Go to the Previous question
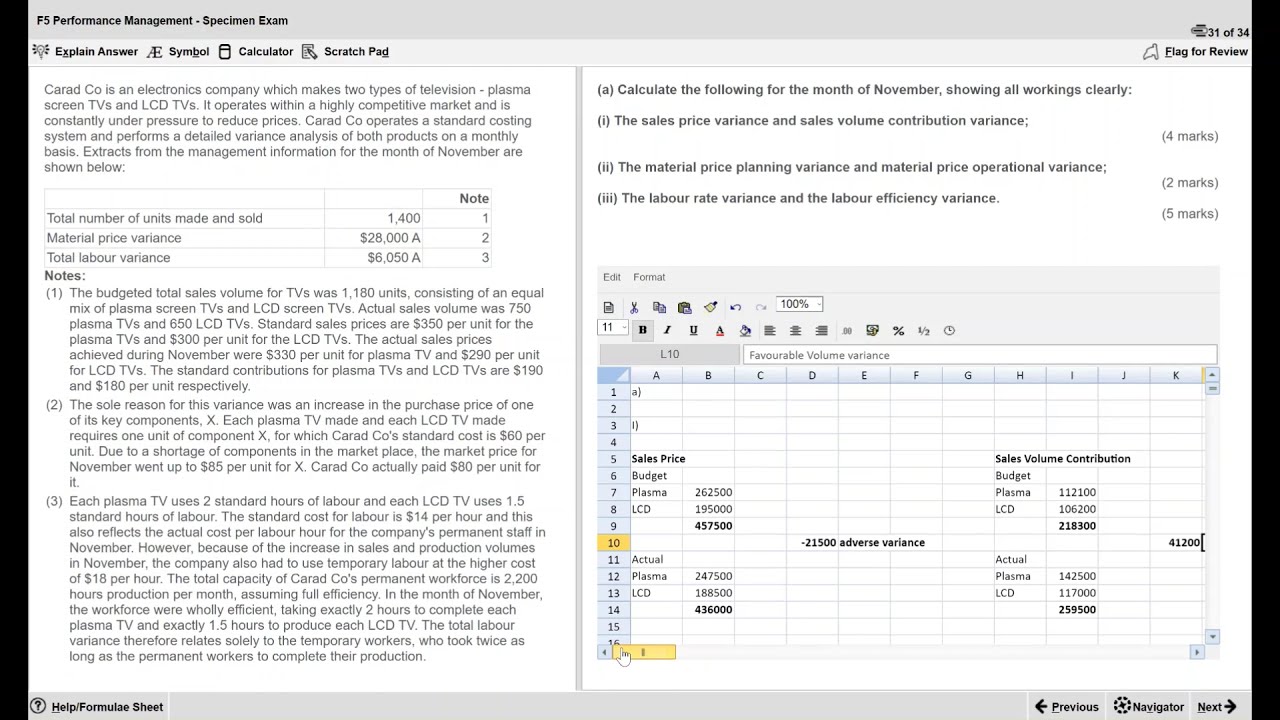 click(x=1066, y=707)
